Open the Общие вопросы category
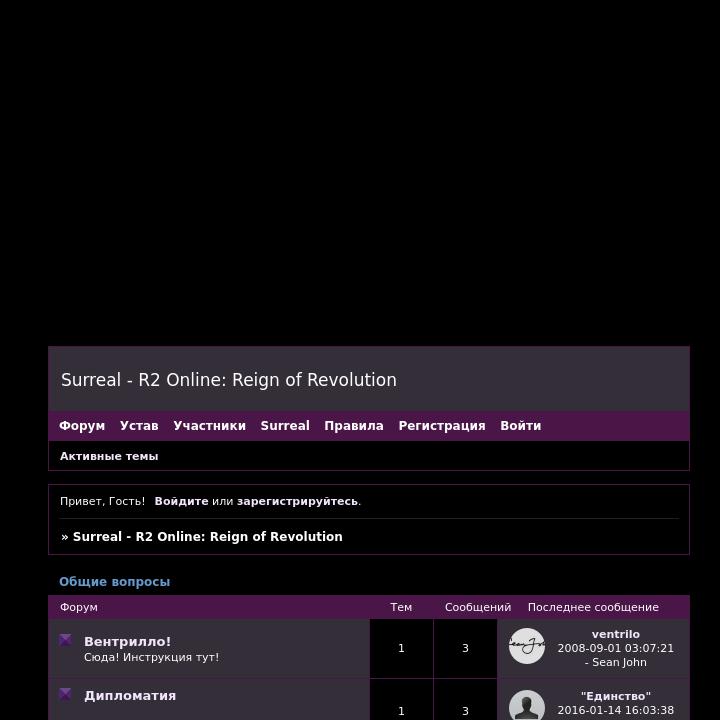The width and height of the screenshot is (720, 720). [x=114, y=582]
